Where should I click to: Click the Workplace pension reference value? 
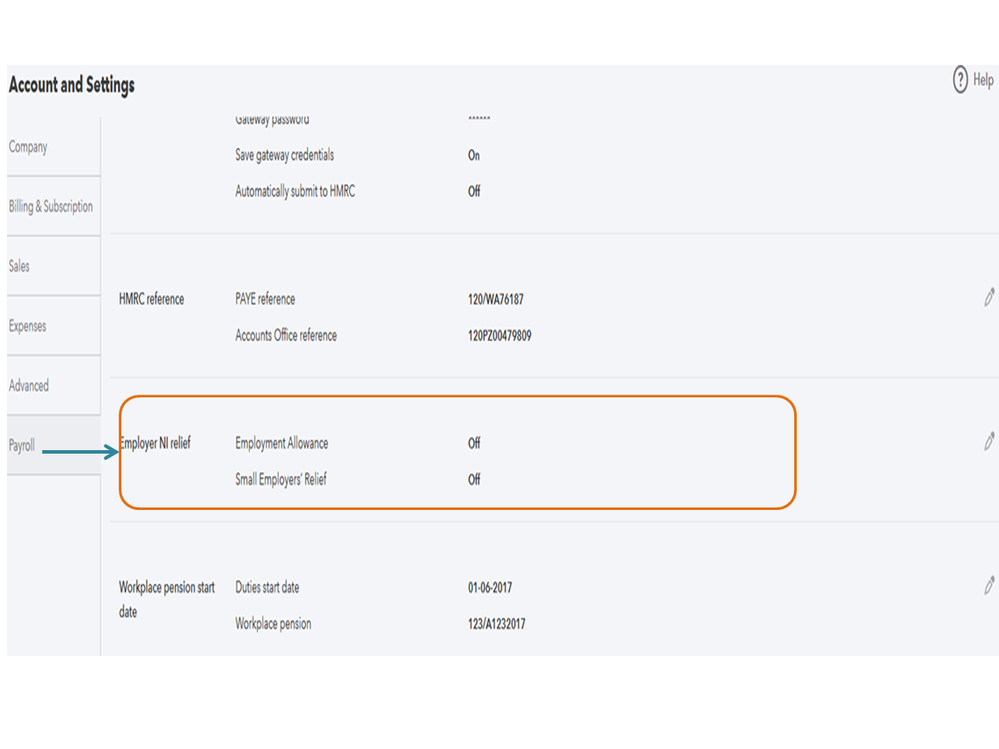(x=497, y=624)
